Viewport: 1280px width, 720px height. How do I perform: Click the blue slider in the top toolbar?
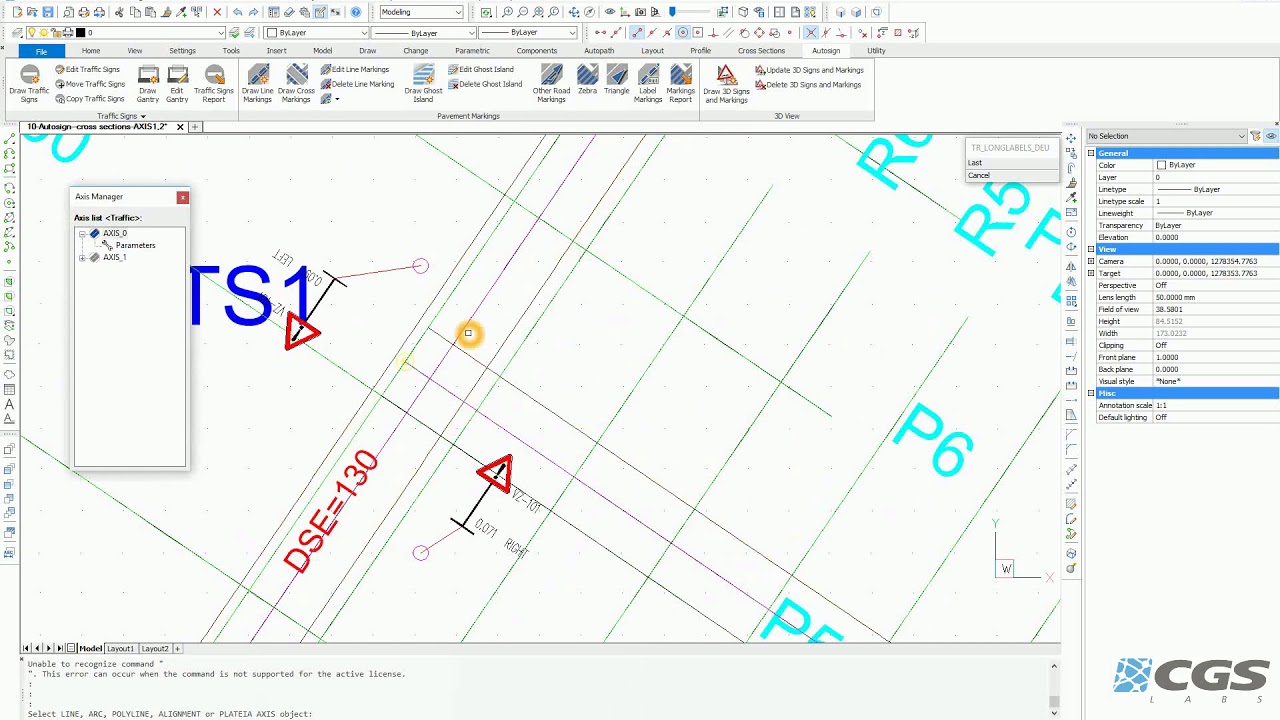pyautogui.click(x=672, y=12)
